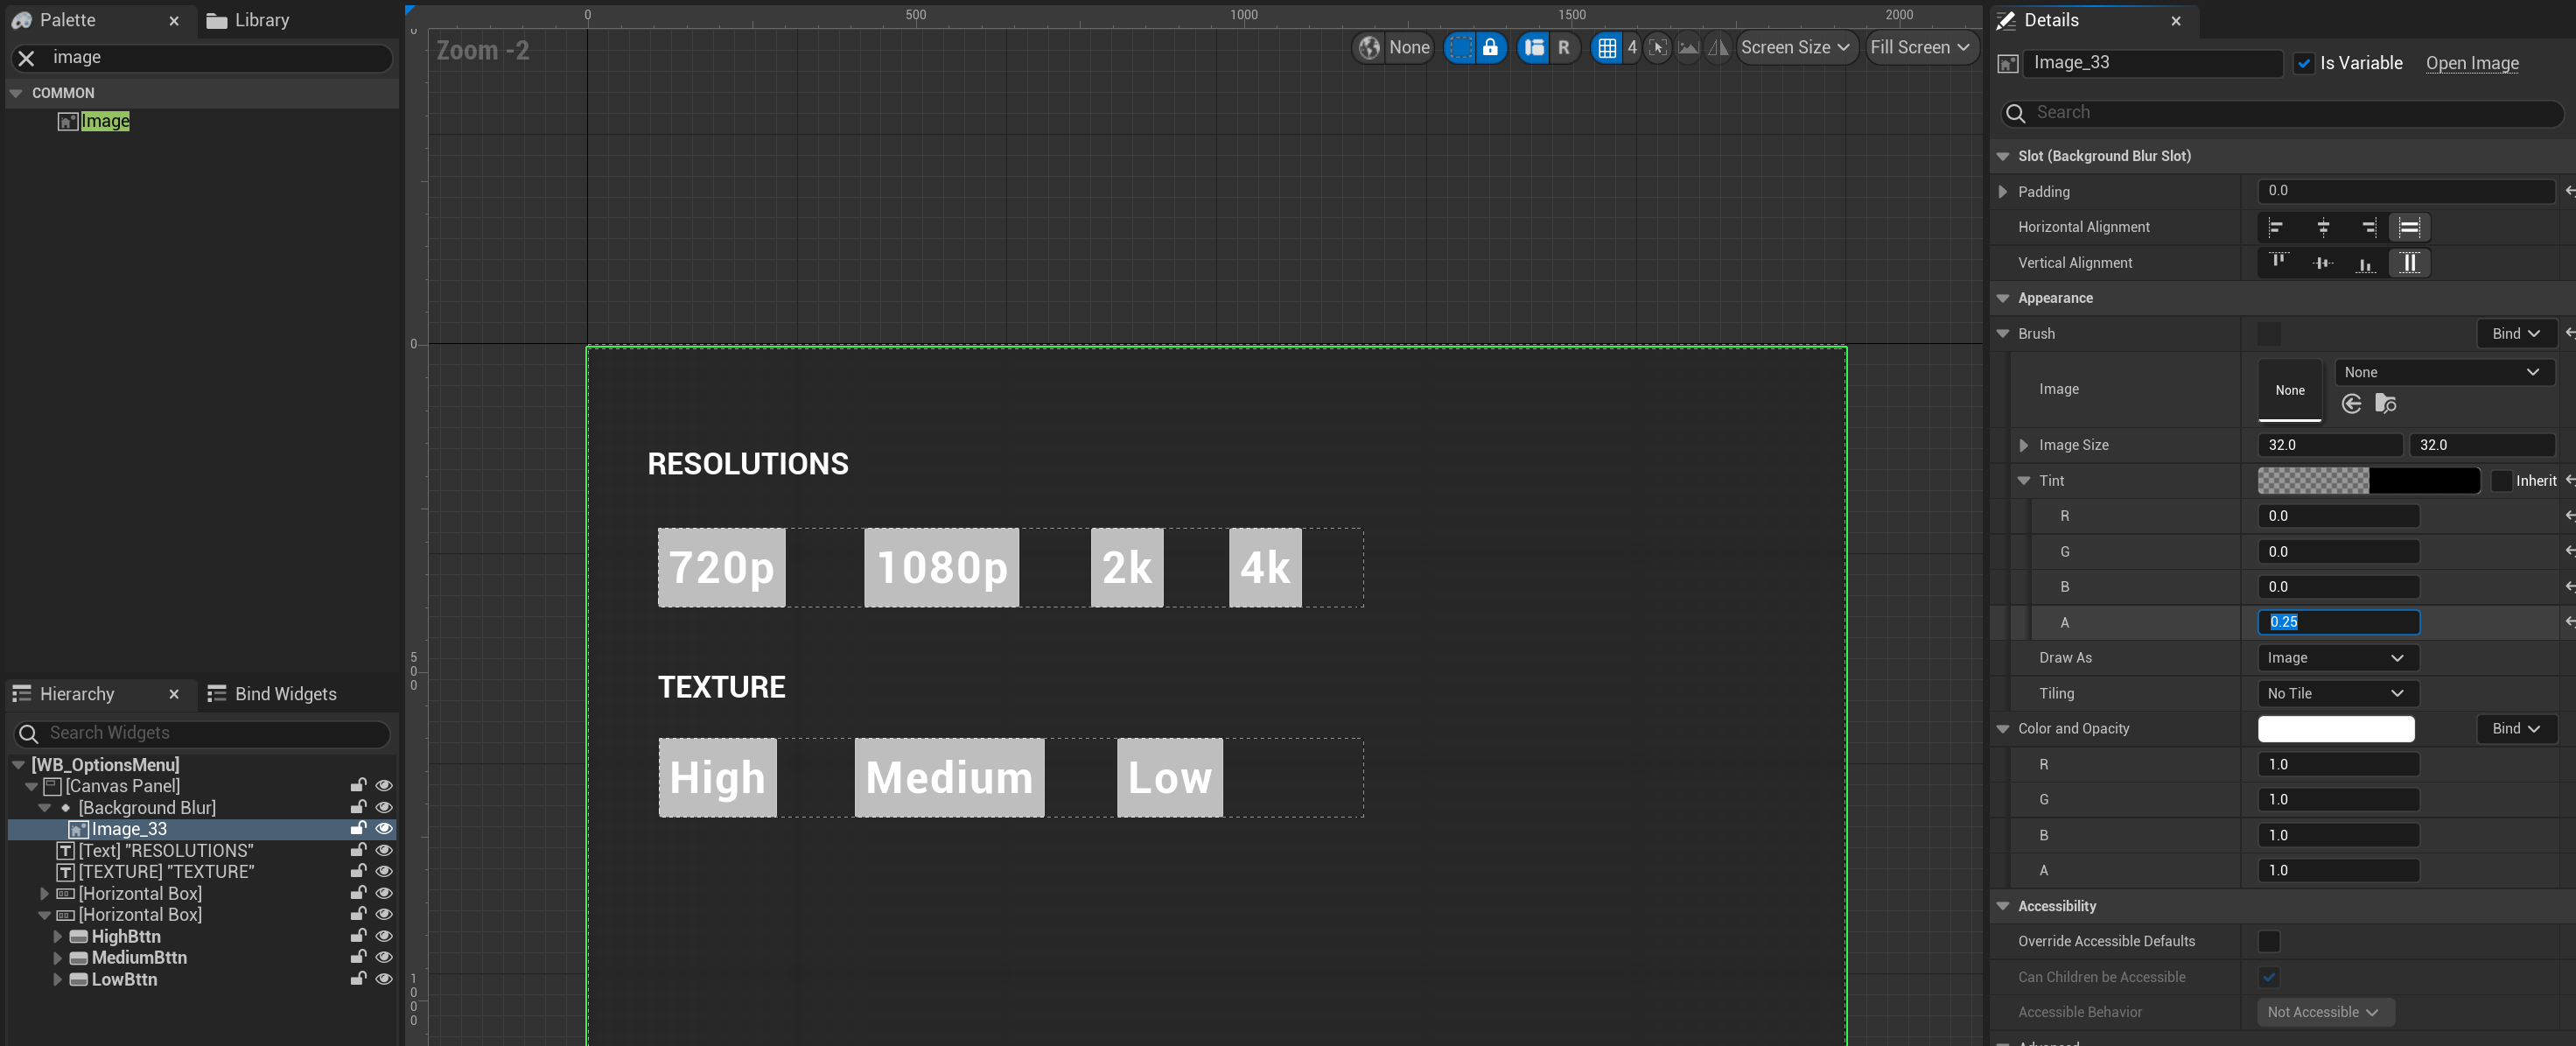The width and height of the screenshot is (2576, 1046).
Task: Select fill horizontal alignment icon
Action: point(2409,227)
